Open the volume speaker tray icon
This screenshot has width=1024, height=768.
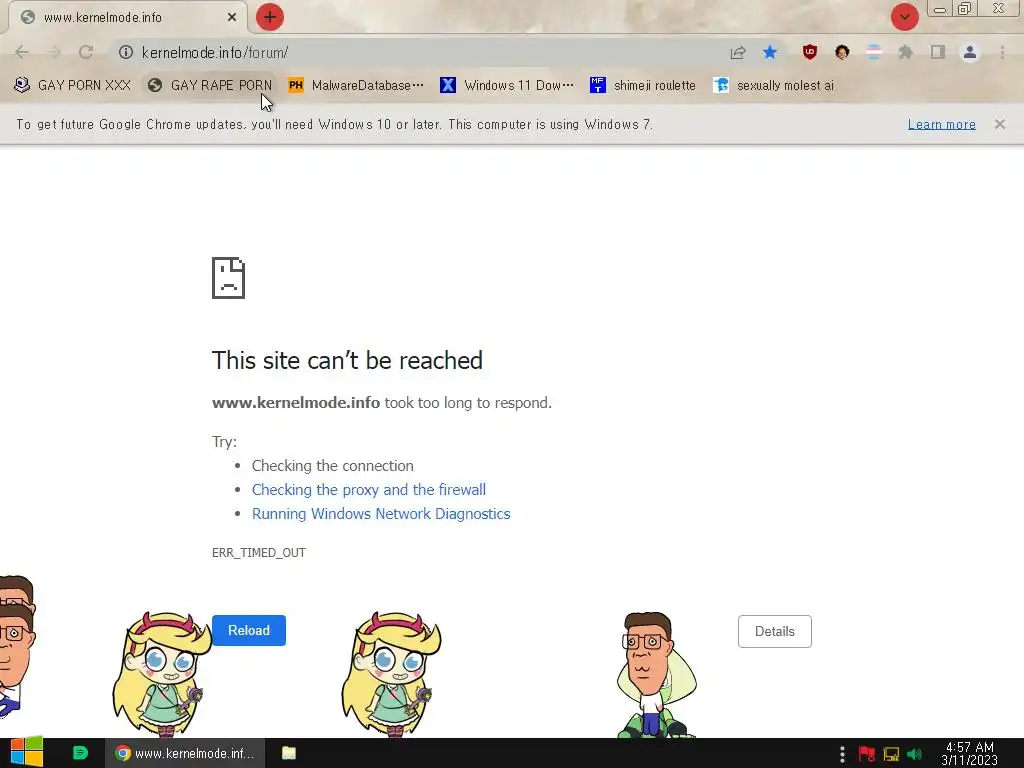tap(915, 754)
